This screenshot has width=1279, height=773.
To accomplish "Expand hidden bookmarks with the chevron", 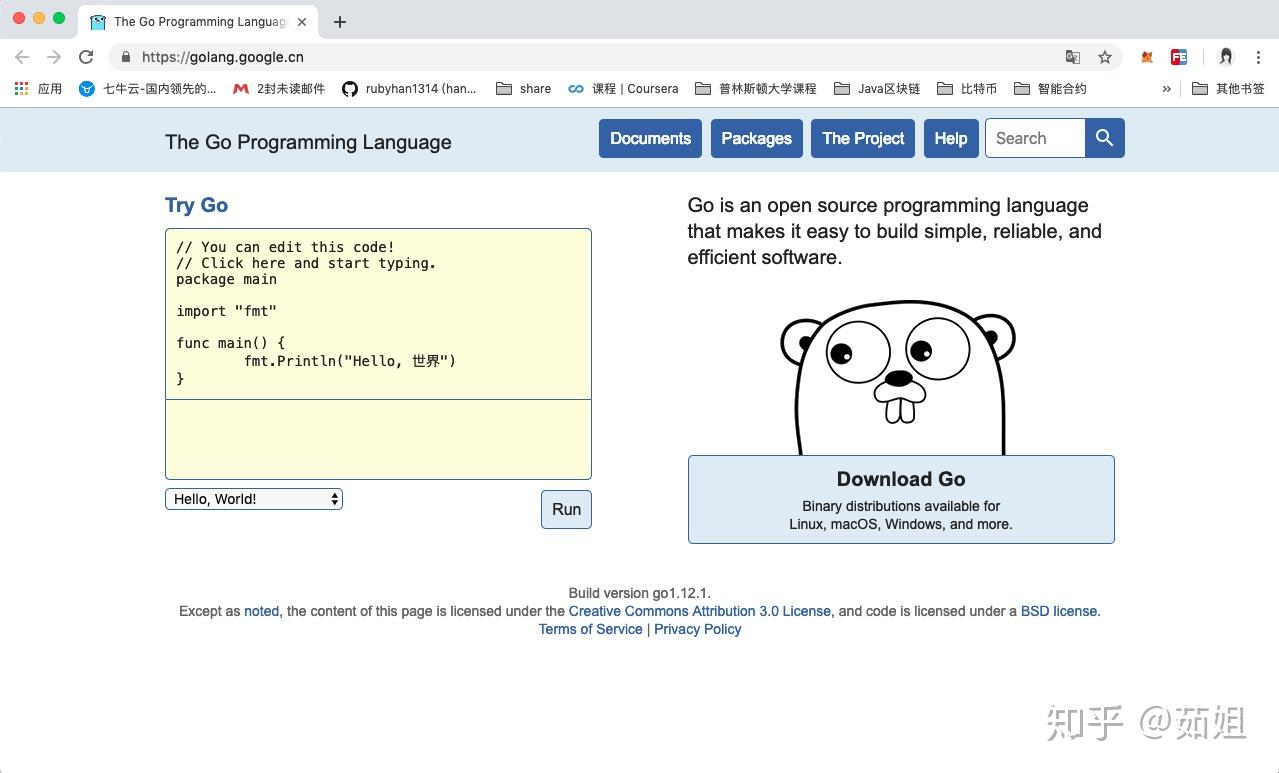I will pyautogui.click(x=1166, y=88).
